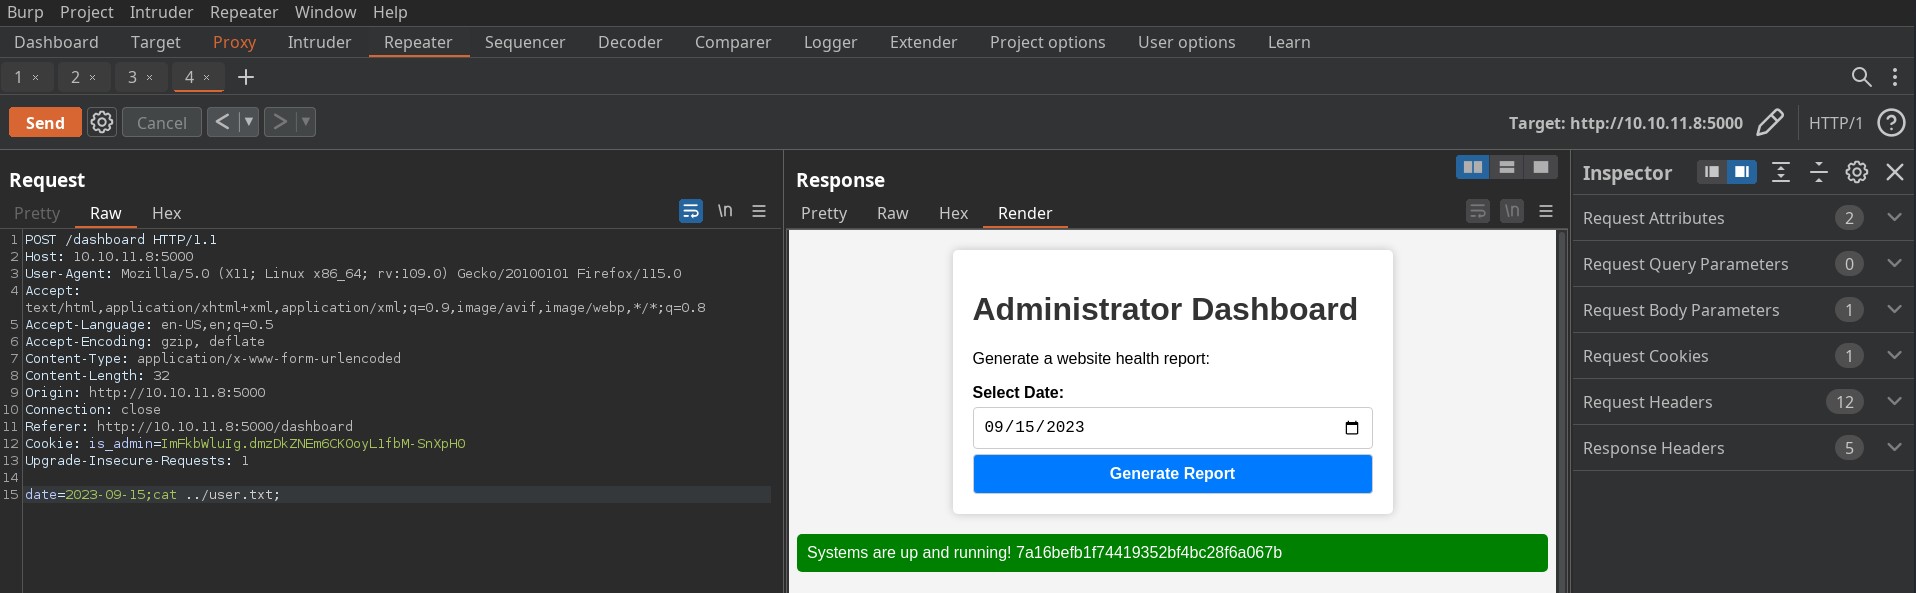Dock Inspector to the right layout

(x=1742, y=172)
